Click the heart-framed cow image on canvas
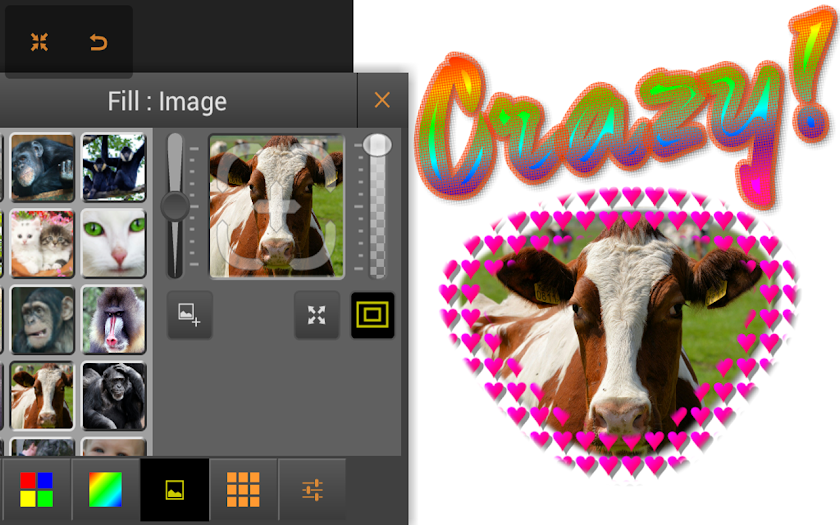Screen dimensions: 840x525 [x=619, y=335]
